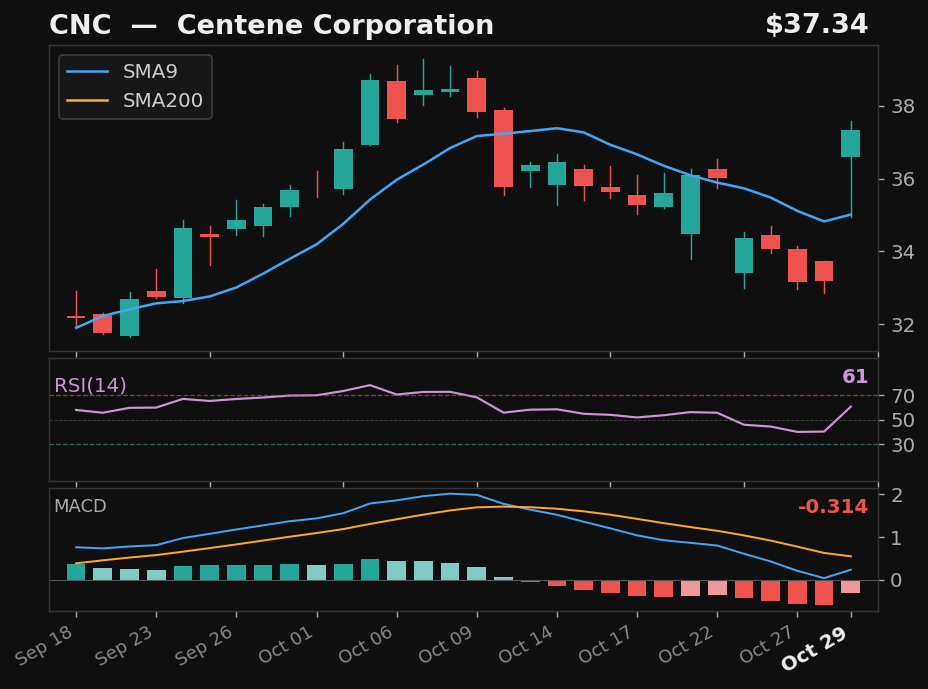Click the Oct 17 date label
The height and width of the screenshot is (689, 928).
tap(606, 644)
